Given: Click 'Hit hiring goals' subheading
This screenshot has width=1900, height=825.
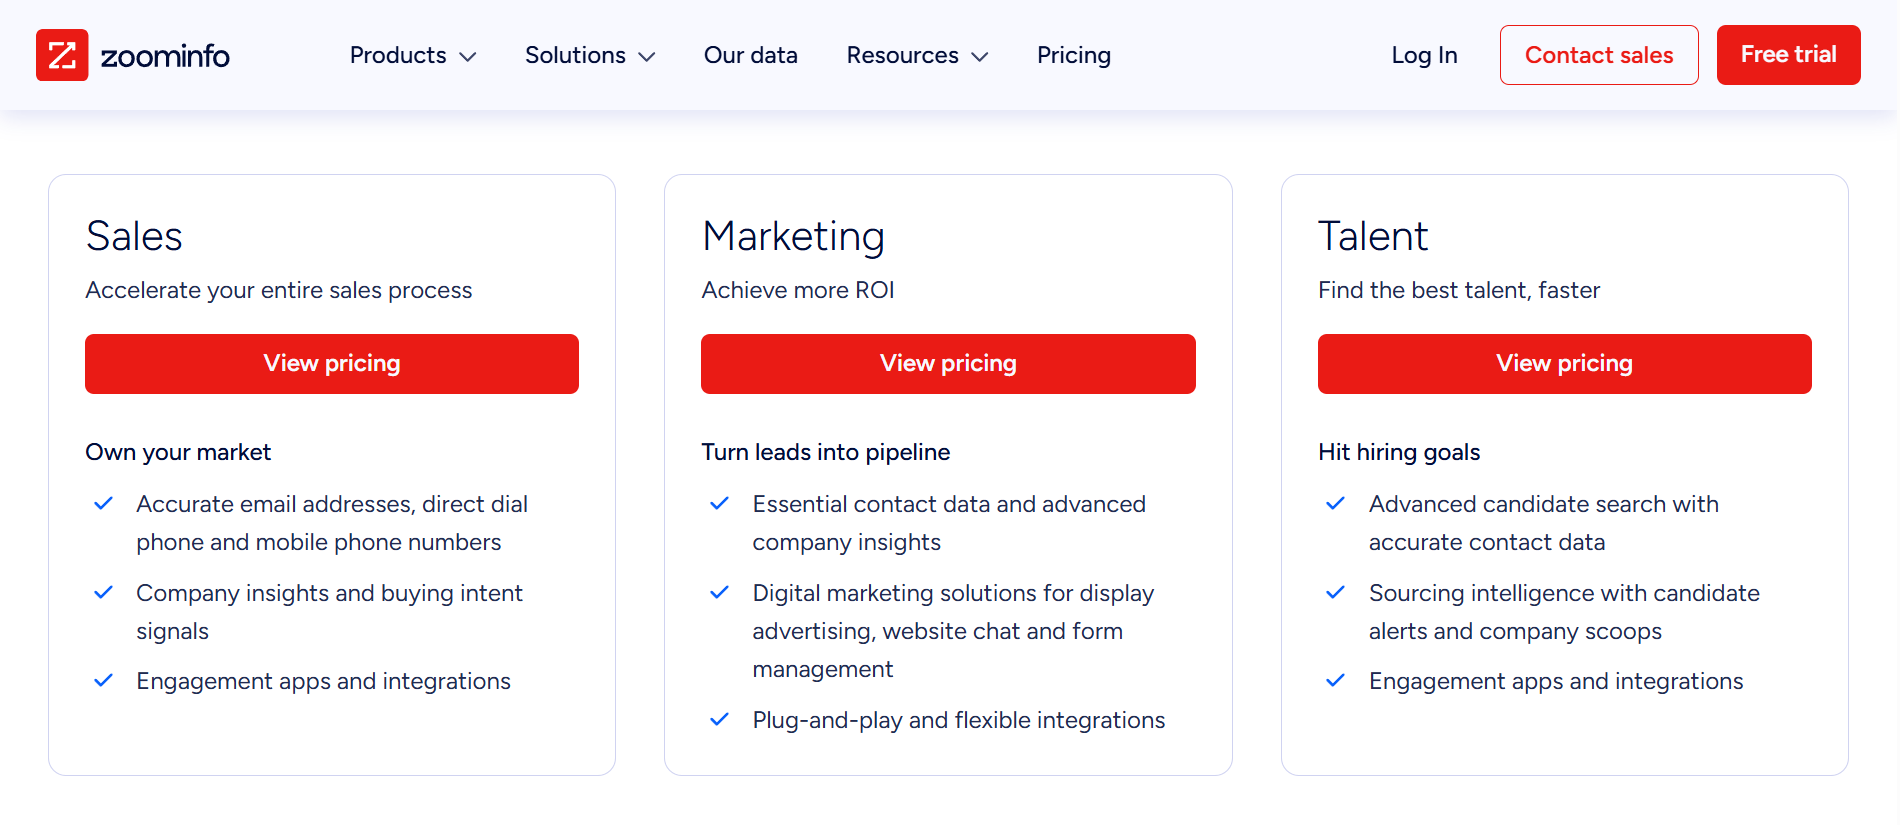Looking at the screenshot, I should pyautogui.click(x=1399, y=452).
